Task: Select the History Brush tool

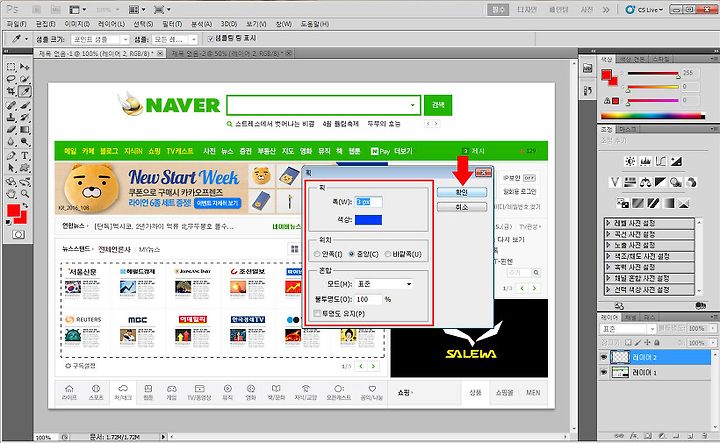Action: point(25,118)
